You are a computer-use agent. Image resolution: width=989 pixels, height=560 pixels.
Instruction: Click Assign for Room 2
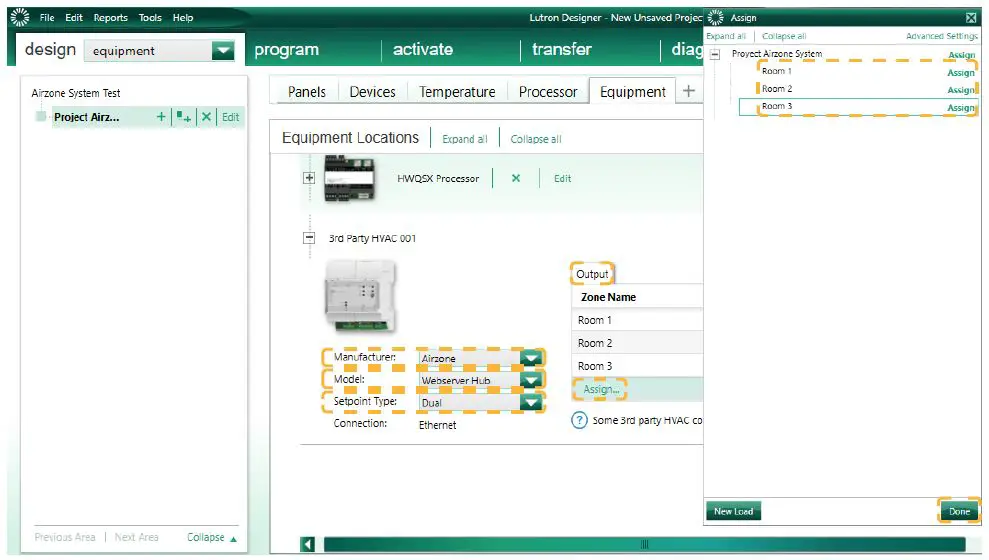tap(961, 90)
